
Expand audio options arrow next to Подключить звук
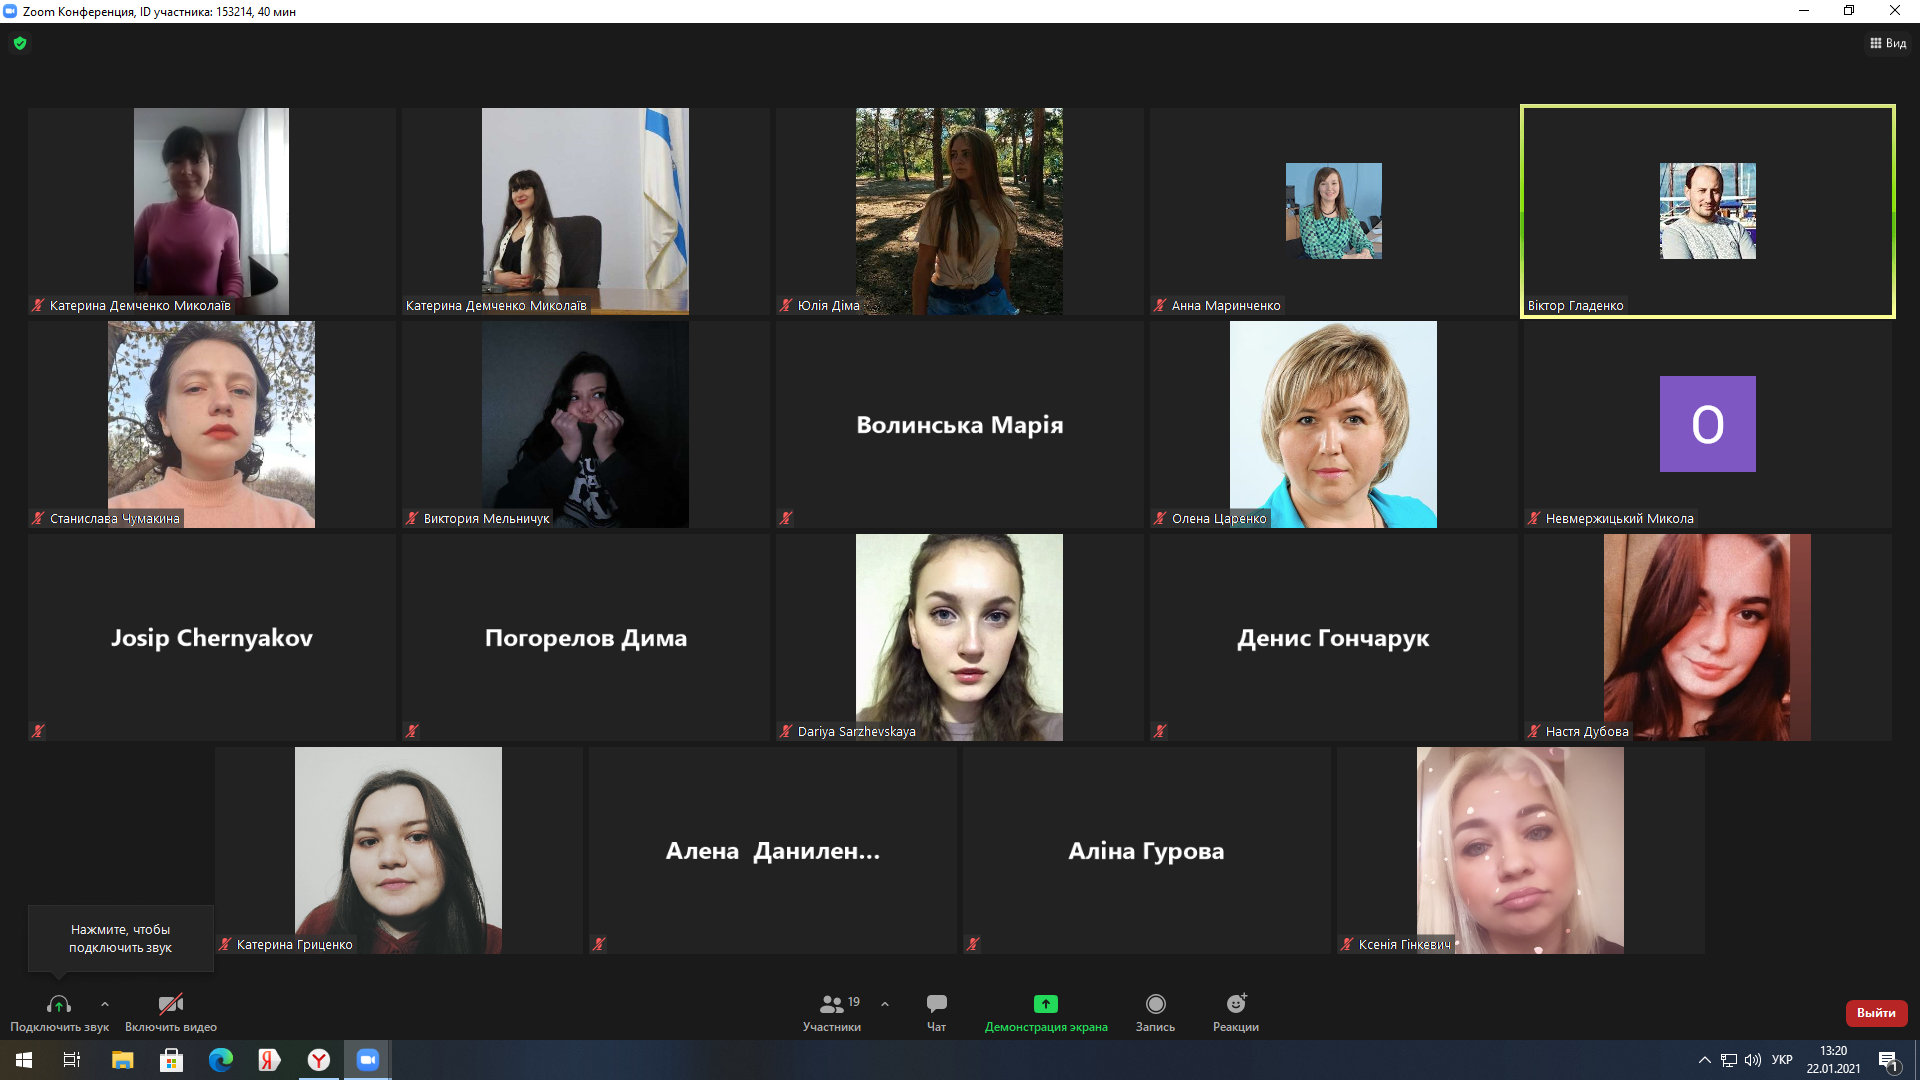pos(105,1004)
